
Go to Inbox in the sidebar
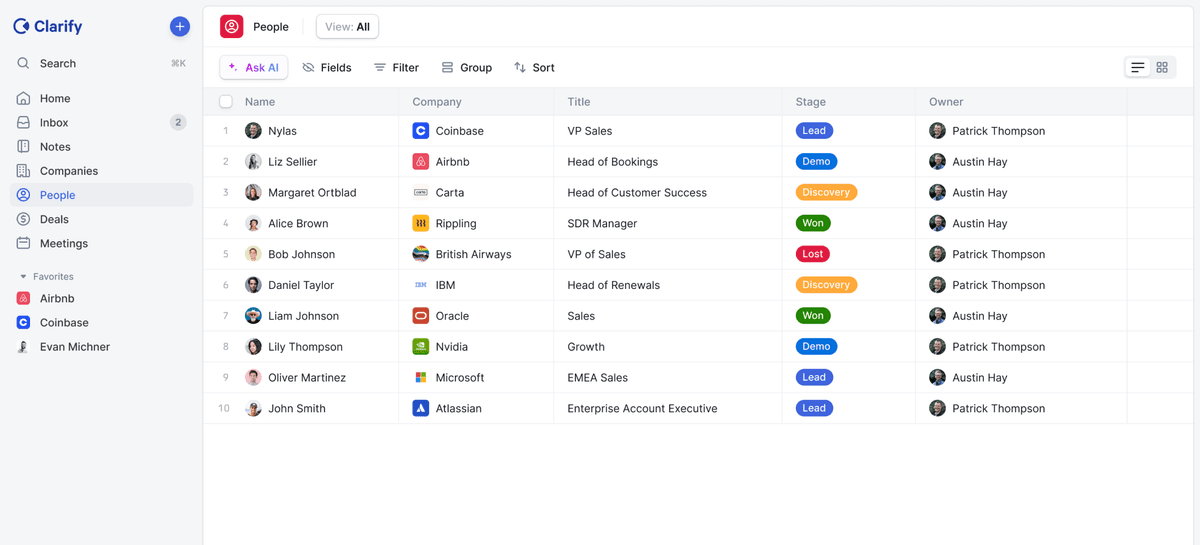(x=54, y=123)
